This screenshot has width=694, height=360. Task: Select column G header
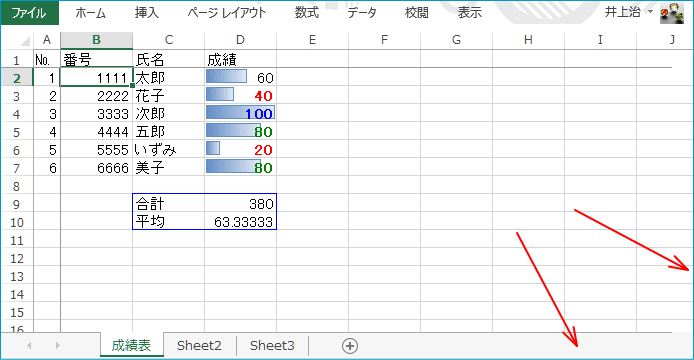click(456, 40)
